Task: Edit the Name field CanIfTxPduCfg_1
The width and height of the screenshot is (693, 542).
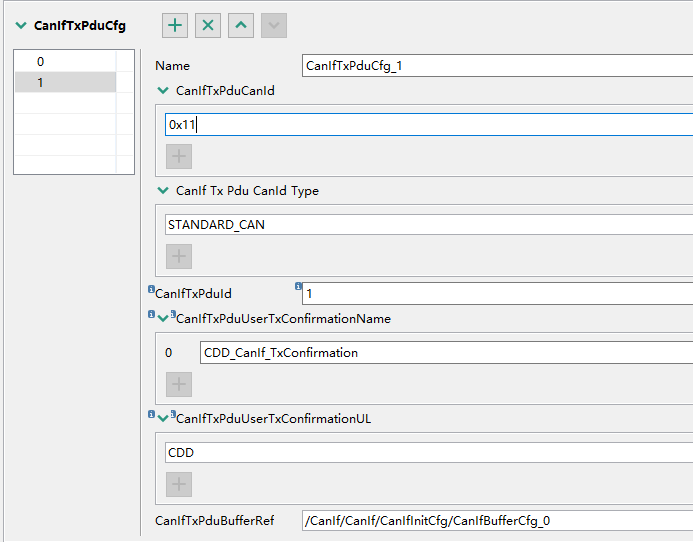Action: click(x=497, y=65)
